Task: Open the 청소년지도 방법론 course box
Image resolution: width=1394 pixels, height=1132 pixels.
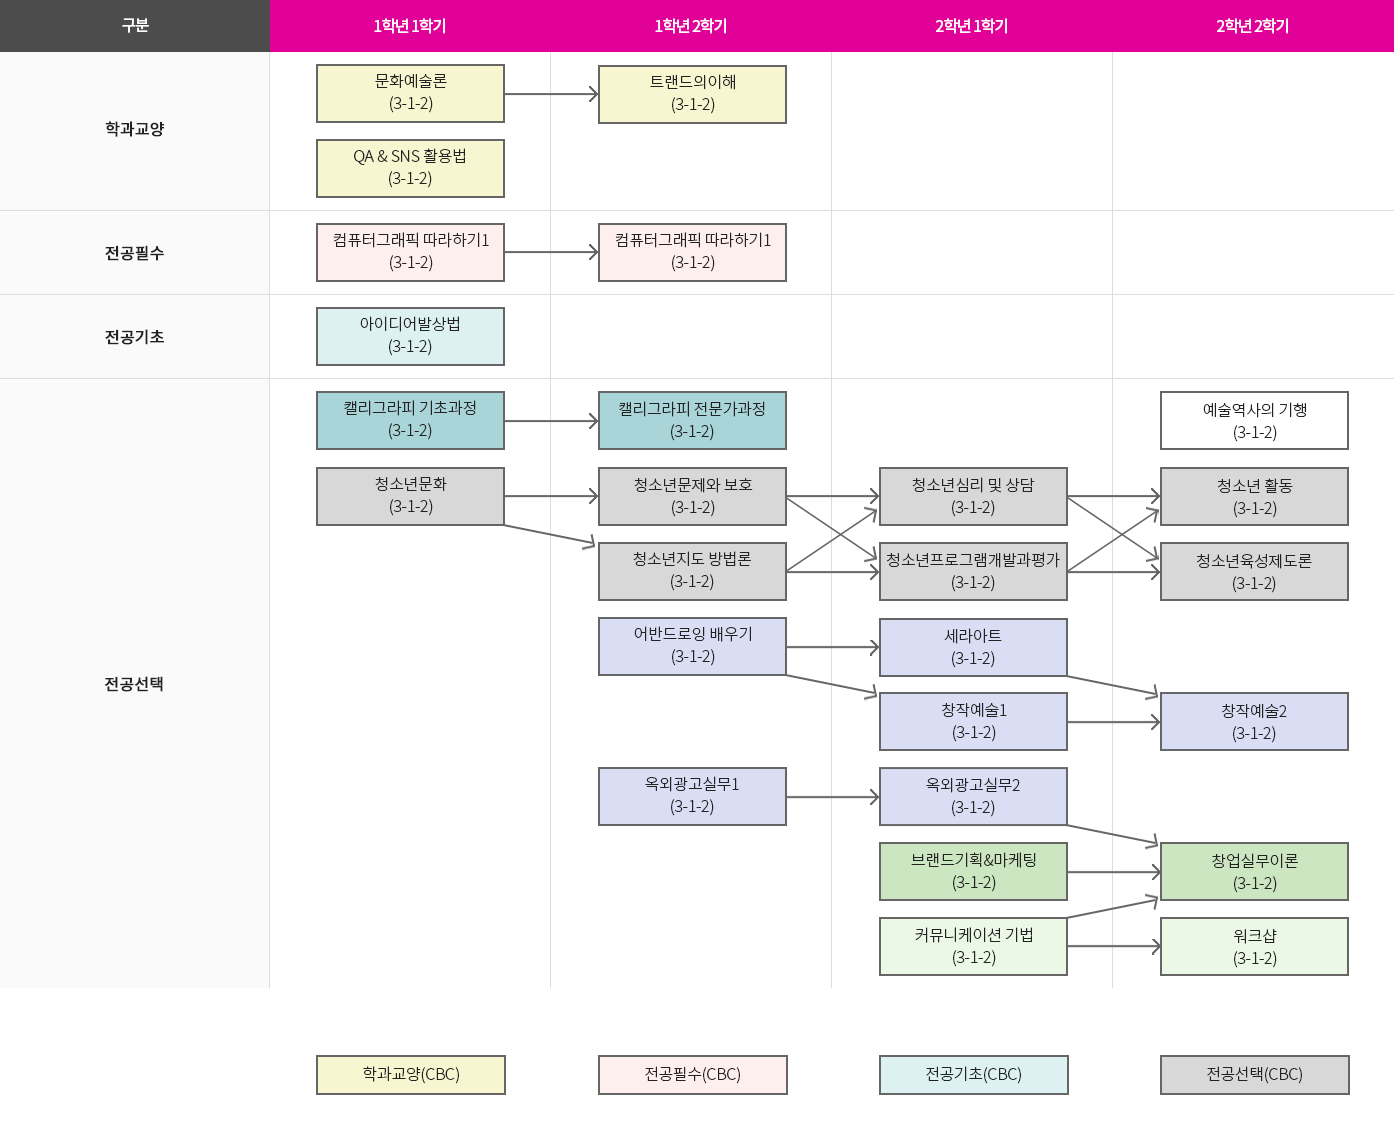Action: pos(692,571)
